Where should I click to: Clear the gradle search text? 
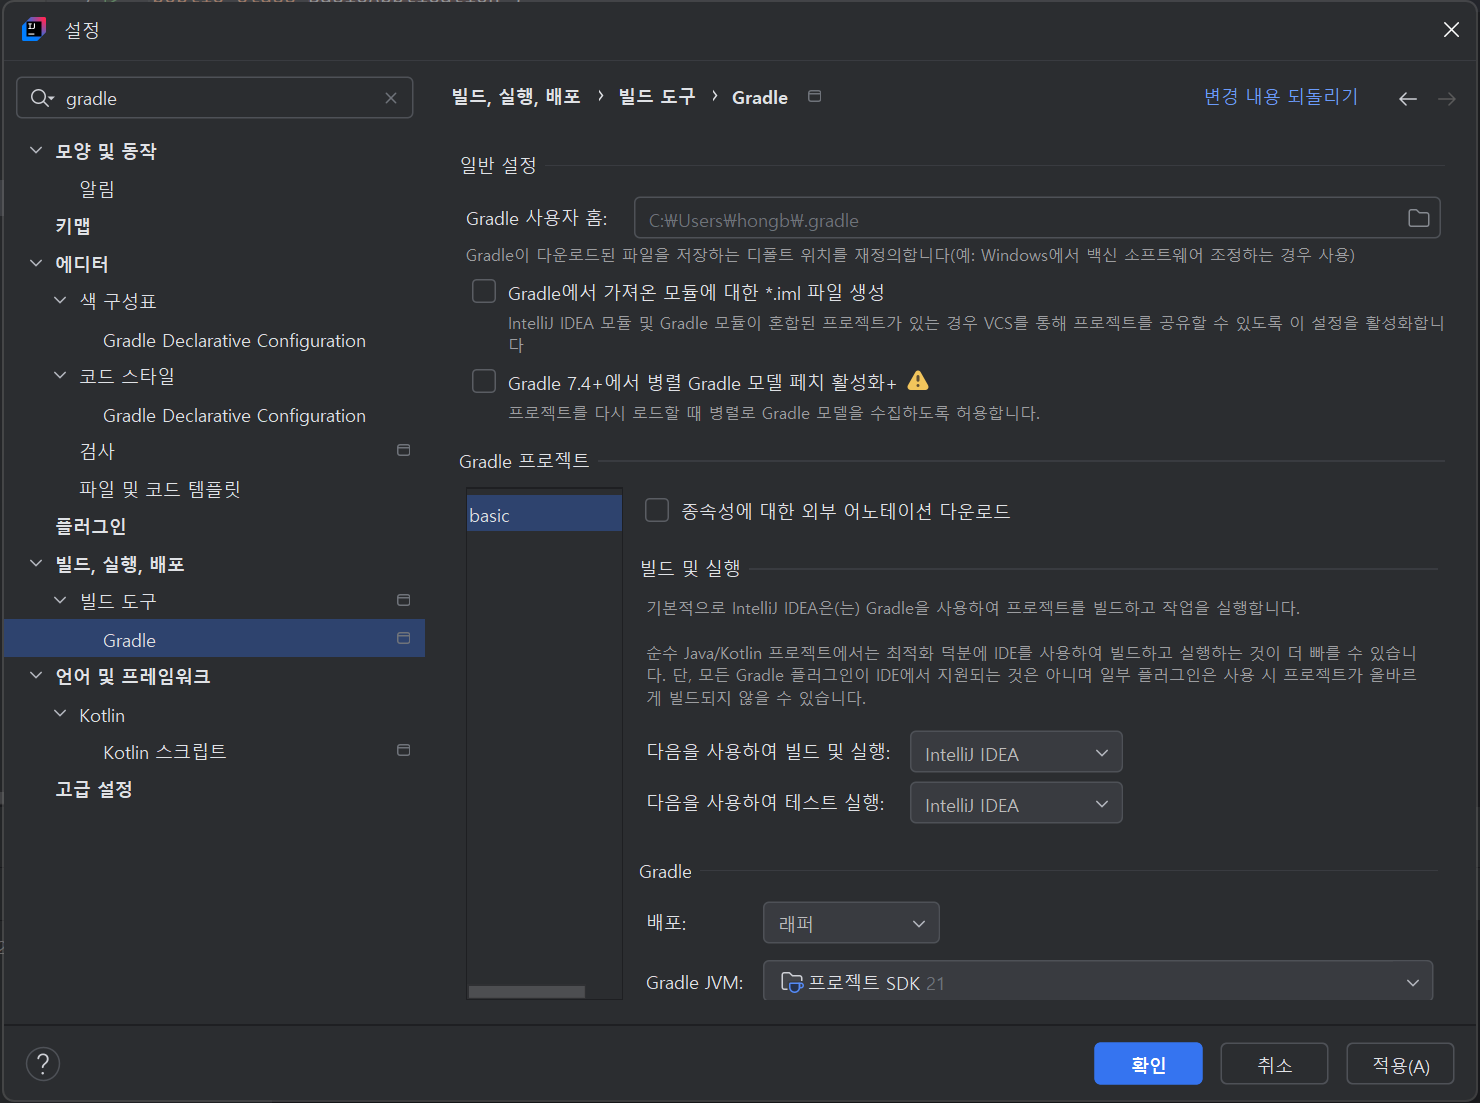tap(391, 98)
